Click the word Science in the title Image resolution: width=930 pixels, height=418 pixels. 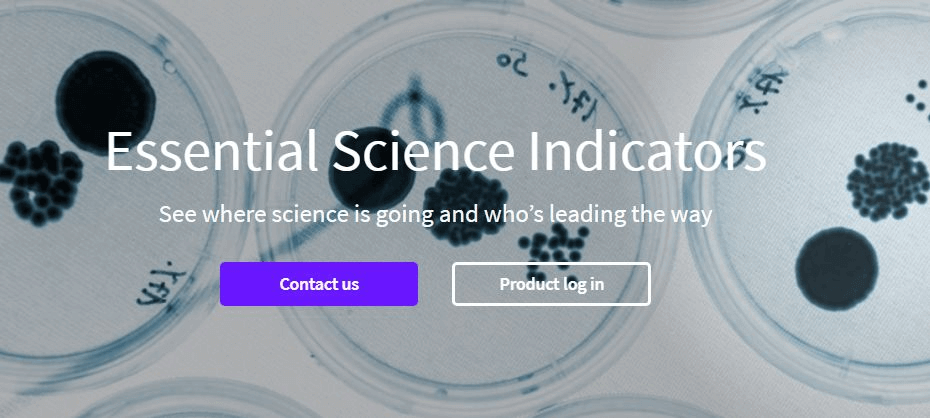[423, 151]
